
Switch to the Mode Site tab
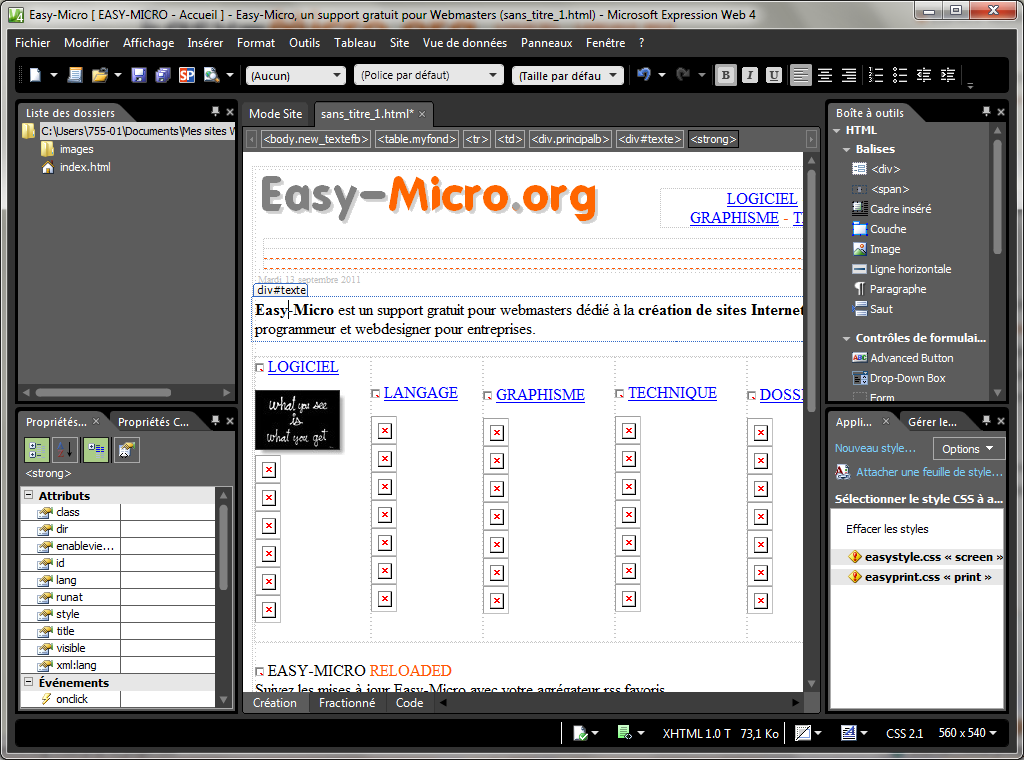pos(276,114)
